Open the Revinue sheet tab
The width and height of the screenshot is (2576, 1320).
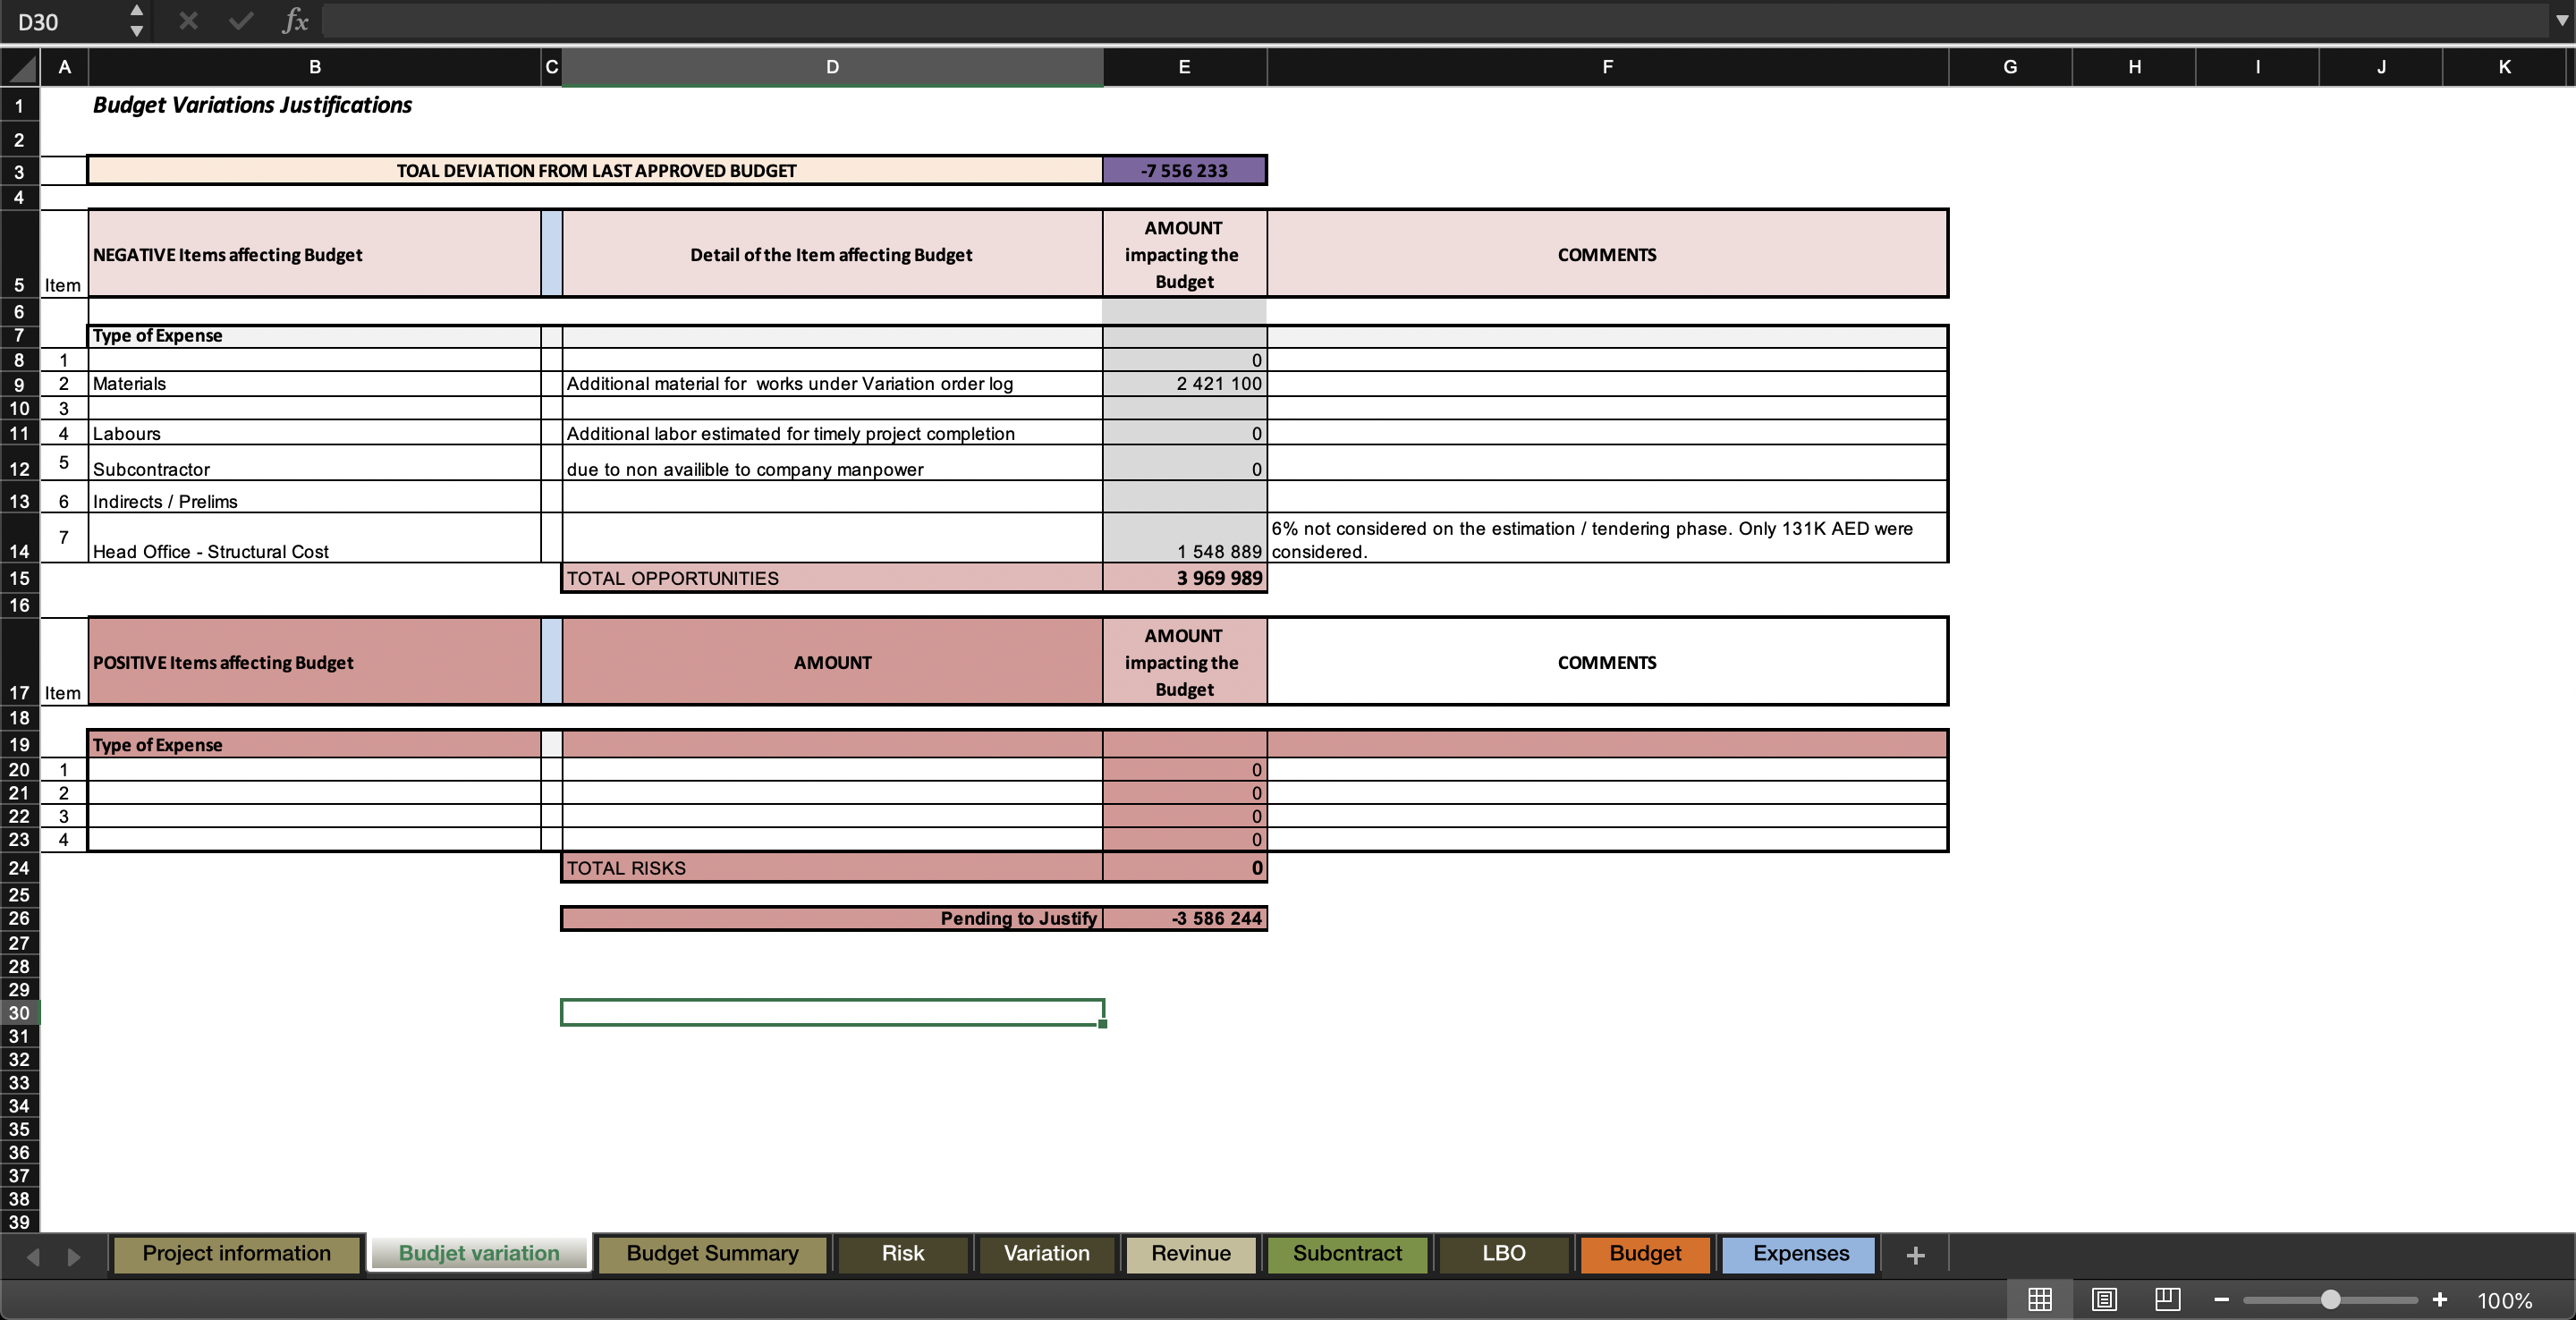click(x=1190, y=1254)
